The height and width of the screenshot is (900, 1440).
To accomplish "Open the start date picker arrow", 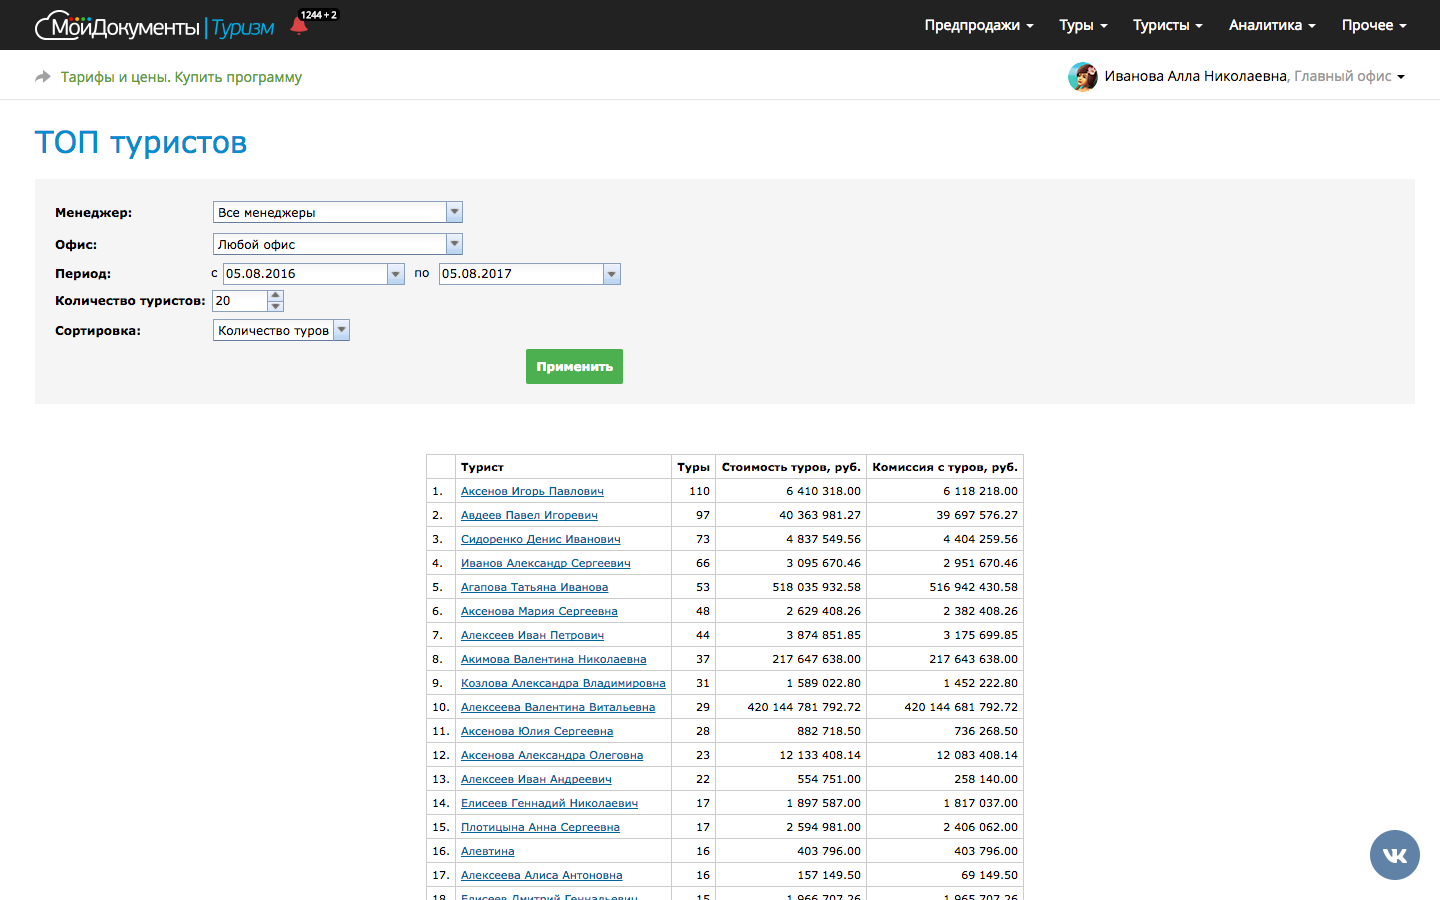I will point(396,274).
